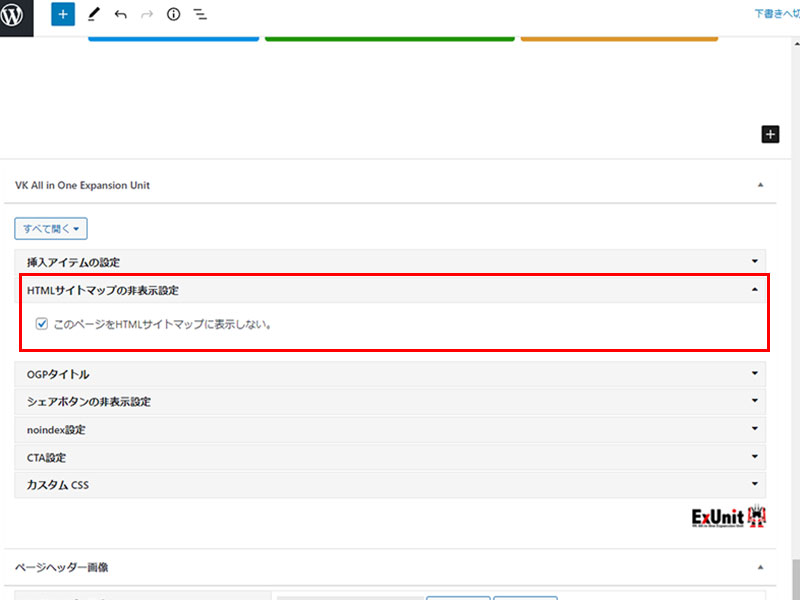
Task: Click the black add block button
Action: point(769,135)
